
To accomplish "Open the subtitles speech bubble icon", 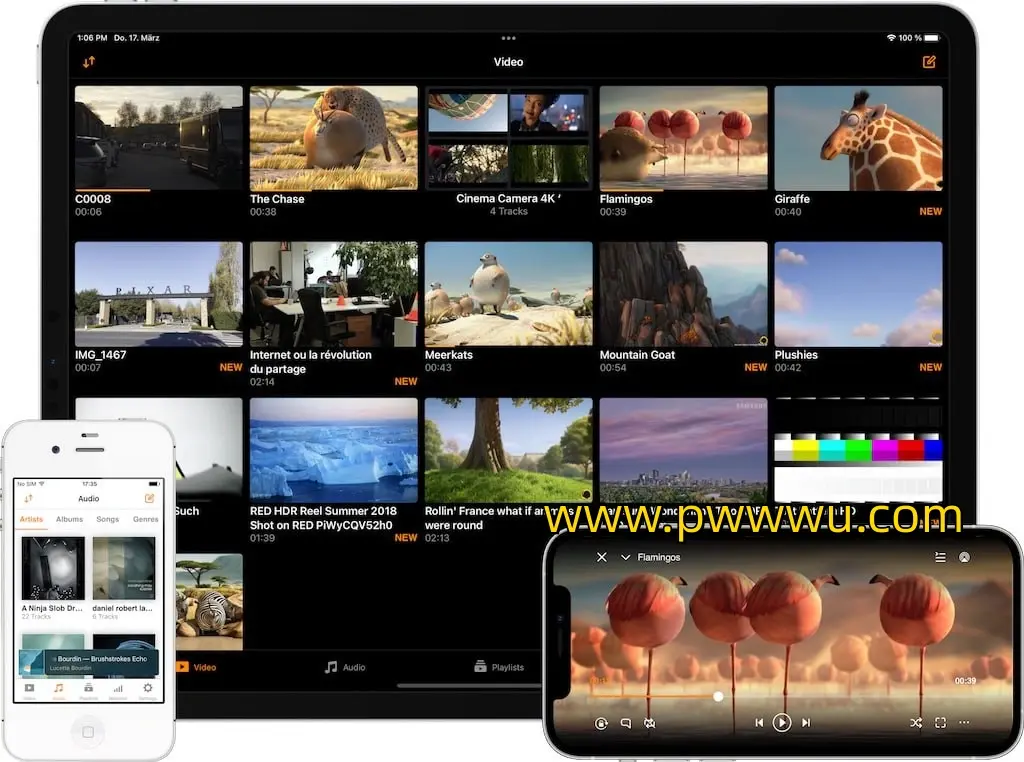I will pyautogui.click(x=626, y=722).
